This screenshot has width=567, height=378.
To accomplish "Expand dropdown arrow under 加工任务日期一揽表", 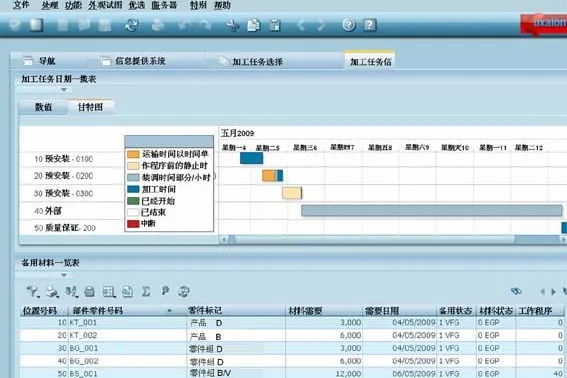I will pyautogui.click(x=64, y=89).
